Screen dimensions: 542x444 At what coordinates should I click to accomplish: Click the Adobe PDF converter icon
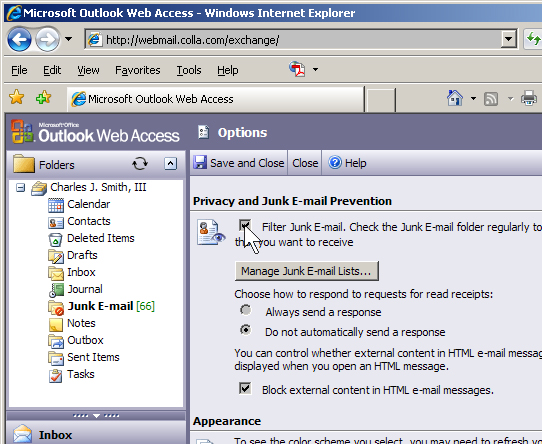297,69
